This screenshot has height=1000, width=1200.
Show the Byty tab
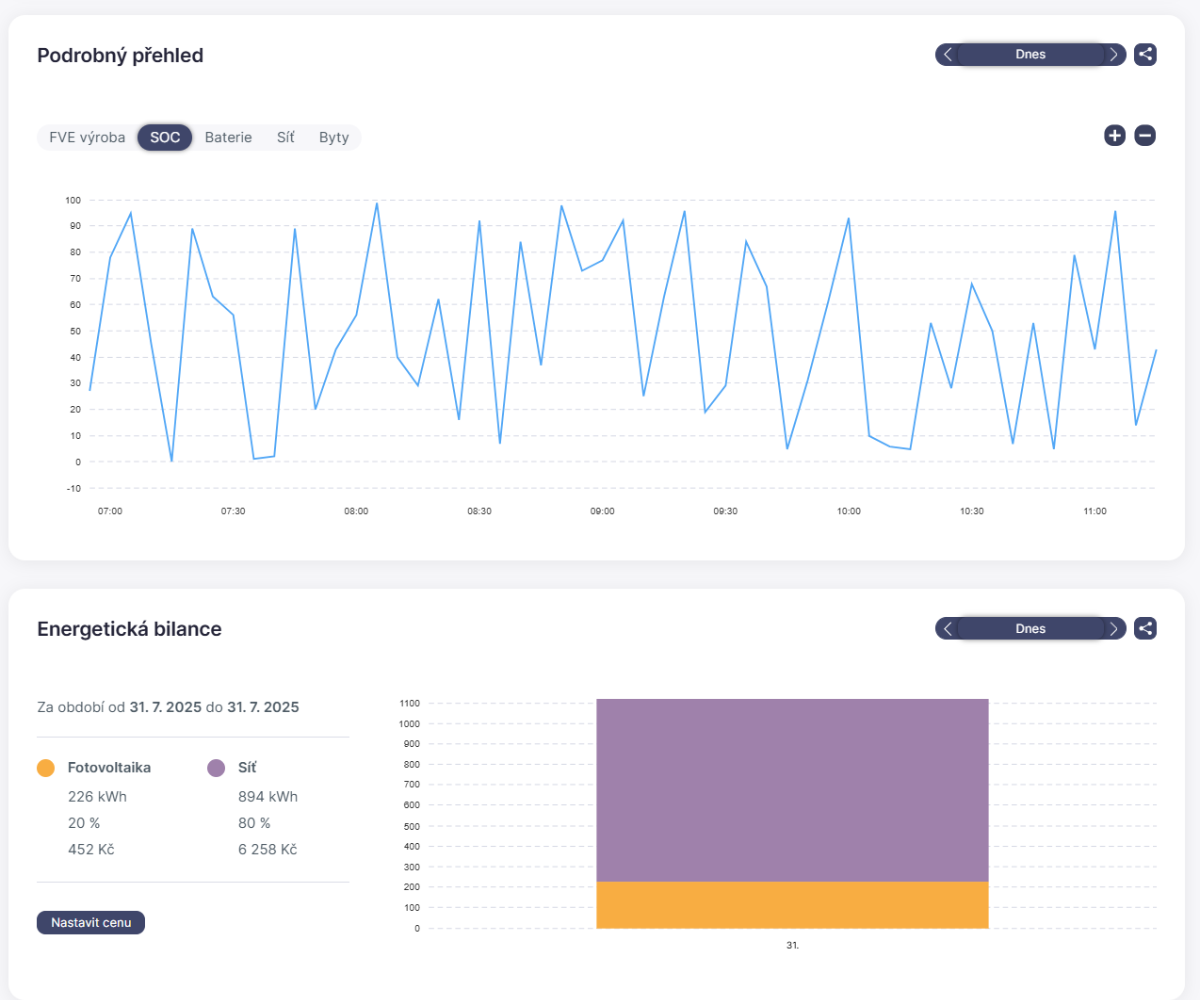click(x=334, y=138)
